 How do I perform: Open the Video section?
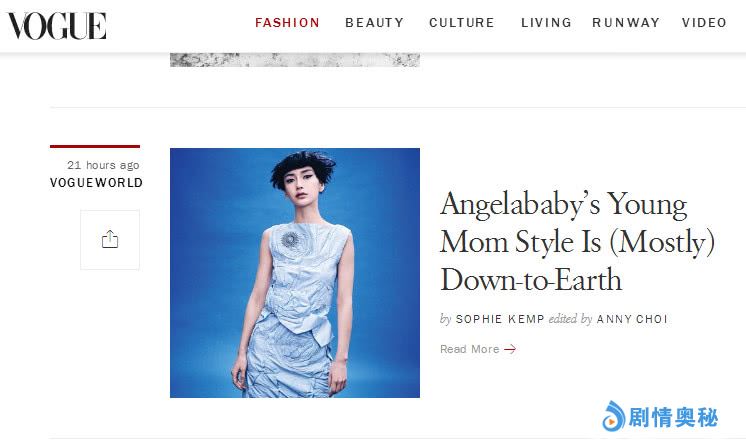[x=704, y=23]
